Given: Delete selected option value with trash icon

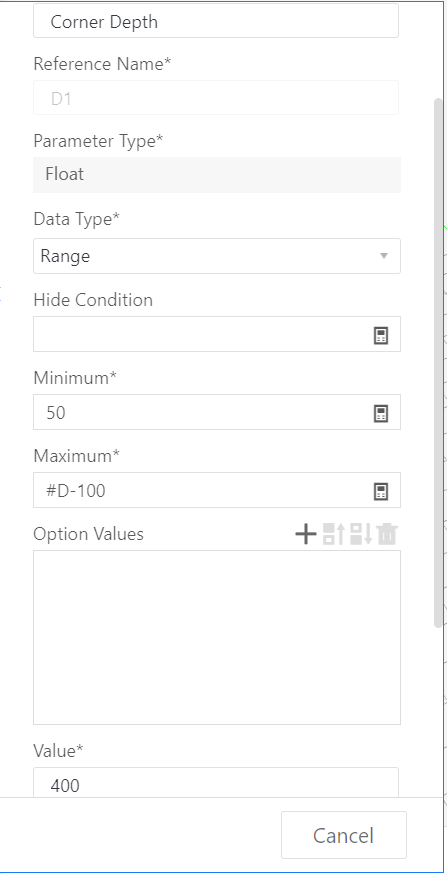Looking at the screenshot, I should [387, 534].
